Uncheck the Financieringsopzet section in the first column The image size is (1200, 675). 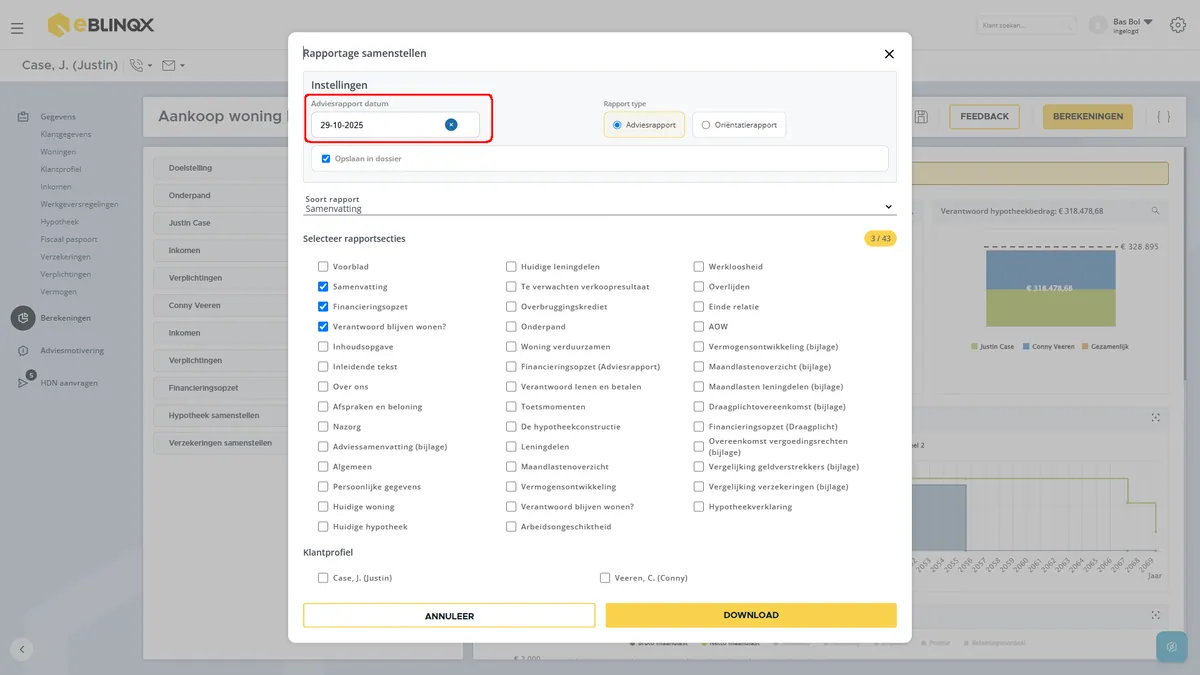(x=323, y=307)
